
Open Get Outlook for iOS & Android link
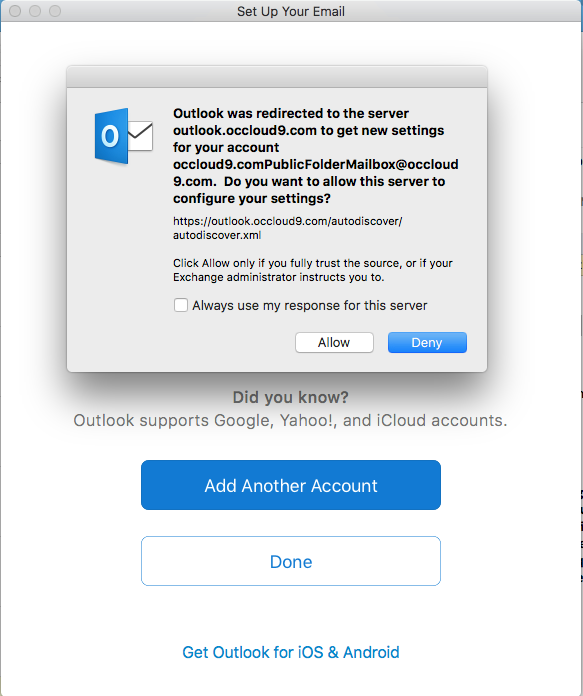[291, 652]
